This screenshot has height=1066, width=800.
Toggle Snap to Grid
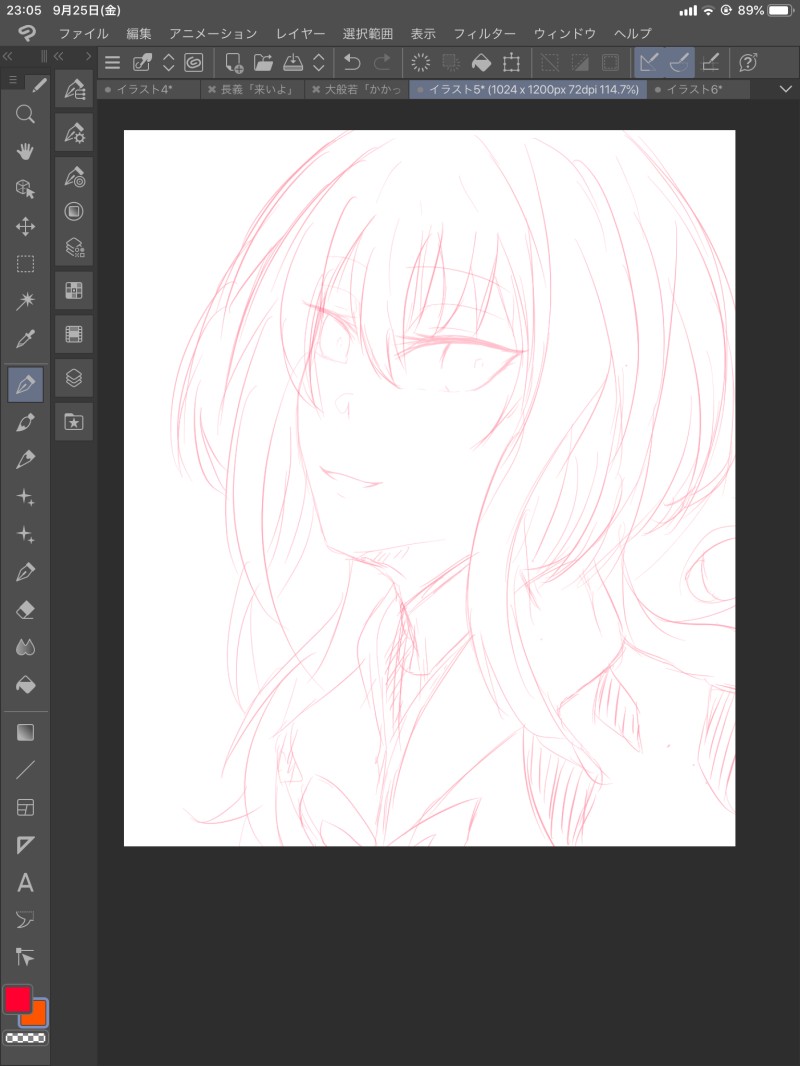click(710, 63)
